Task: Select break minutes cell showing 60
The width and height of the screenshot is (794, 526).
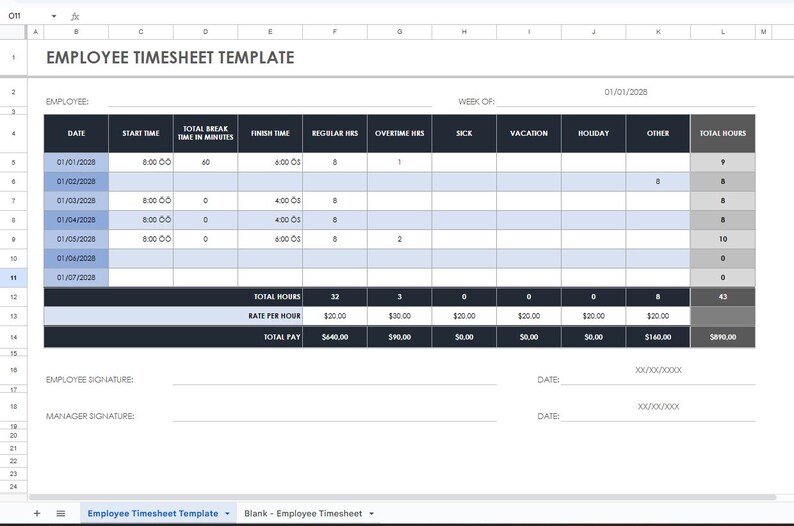Action: [x=206, y=163]
